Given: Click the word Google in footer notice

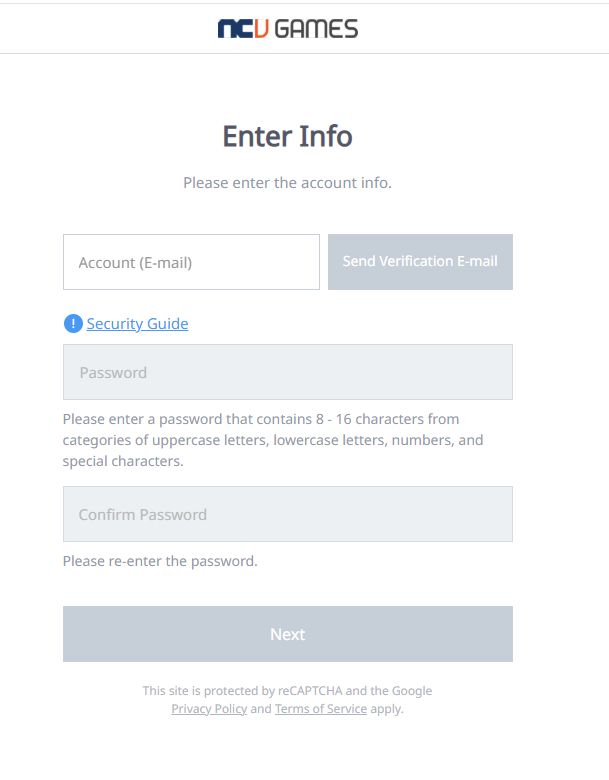Looking at the screenshot, I should 412,691.
